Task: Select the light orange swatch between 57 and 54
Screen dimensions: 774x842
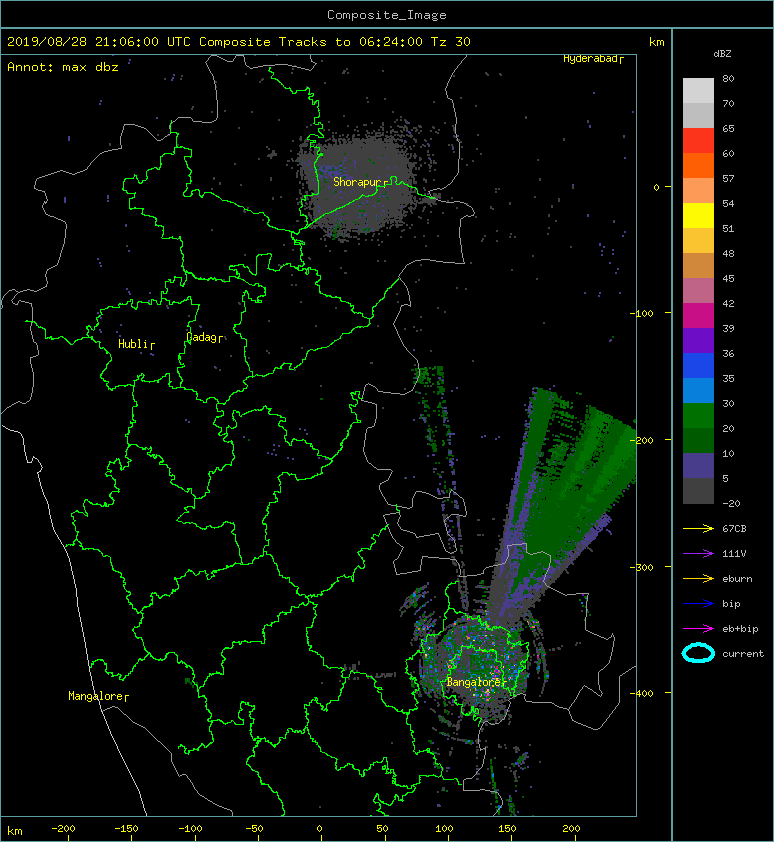Action: [698, 191]
